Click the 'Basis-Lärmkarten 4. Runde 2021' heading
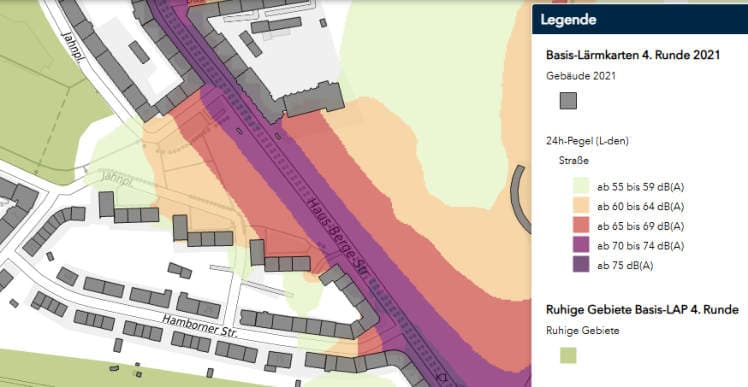 tap(633, 55)
